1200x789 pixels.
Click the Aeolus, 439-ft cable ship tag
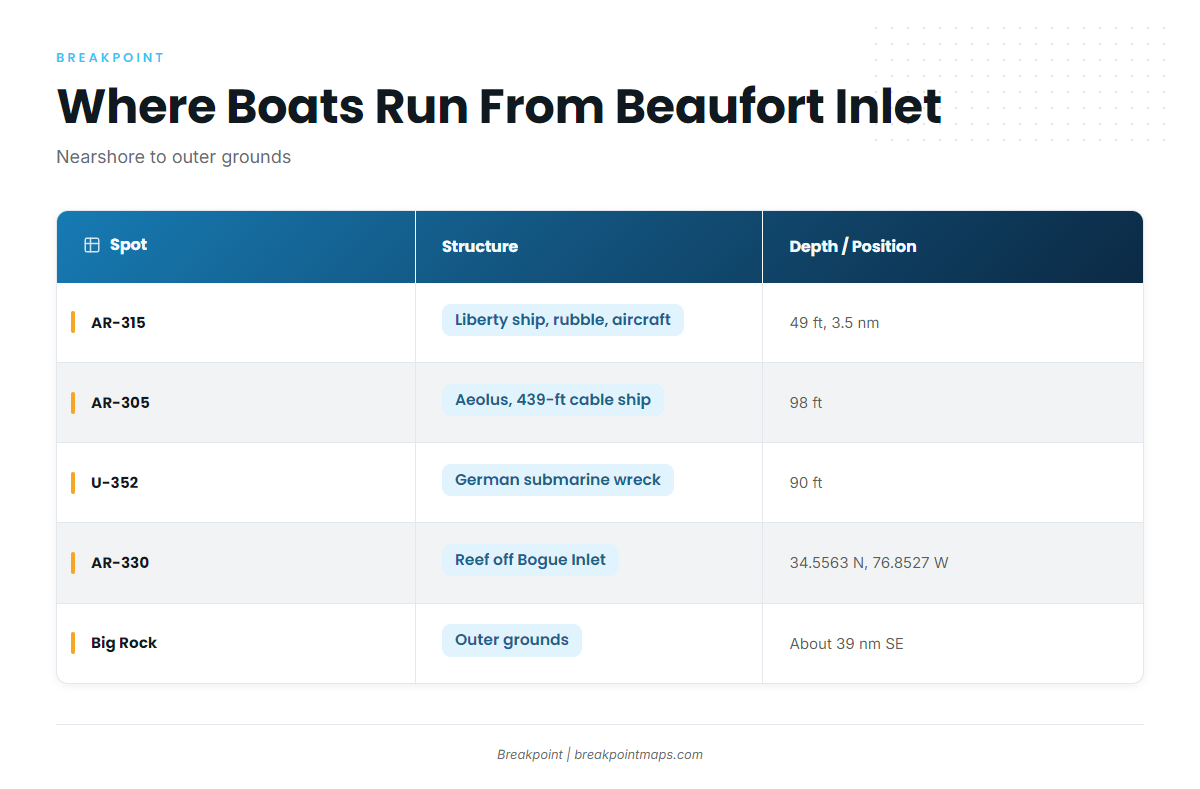tap(553, 400)
